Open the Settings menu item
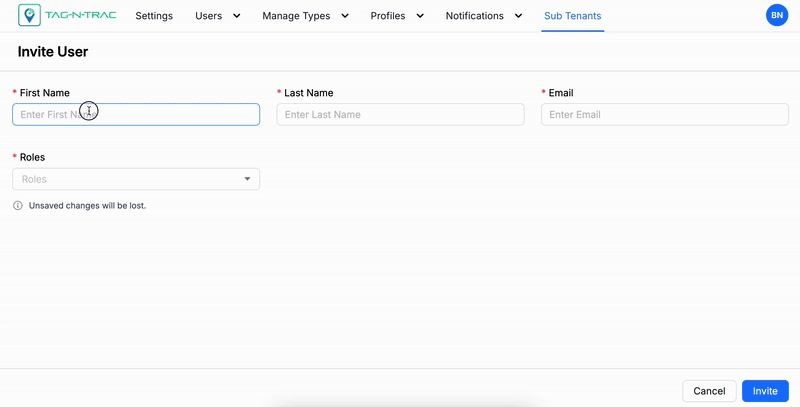This screenshot has width=800, height=407. tap(154, 16)
